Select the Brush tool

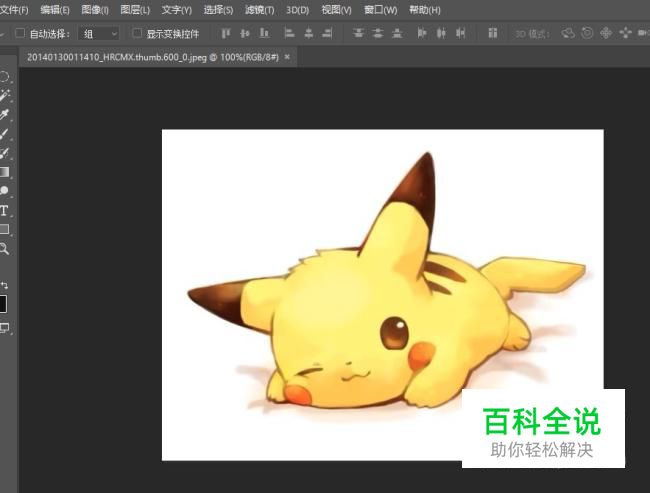coord(4,134)
